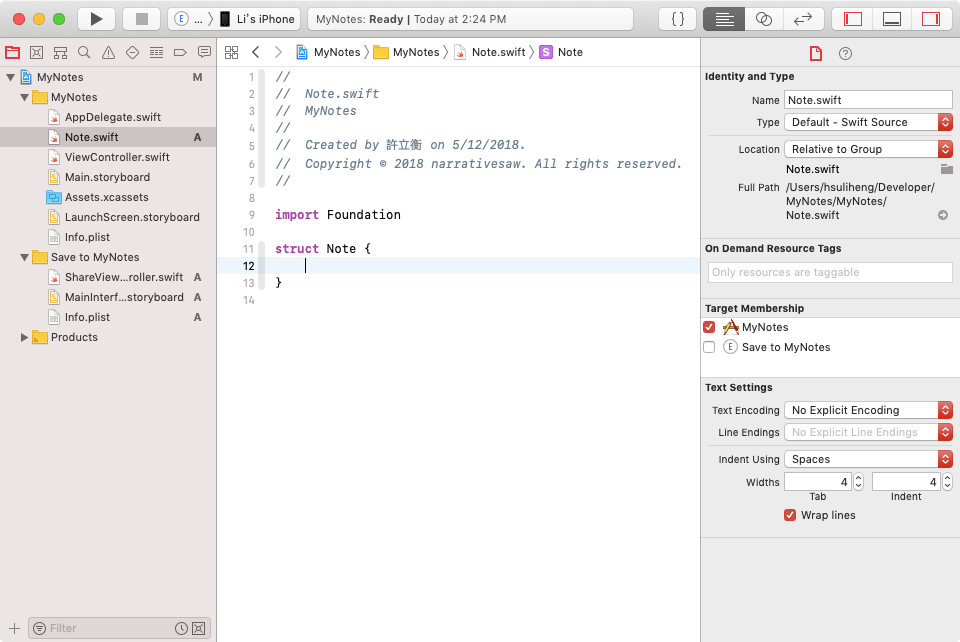The image size is (960, 642).
Task: Show the Symbol navigator
Action: pos(60,53)
